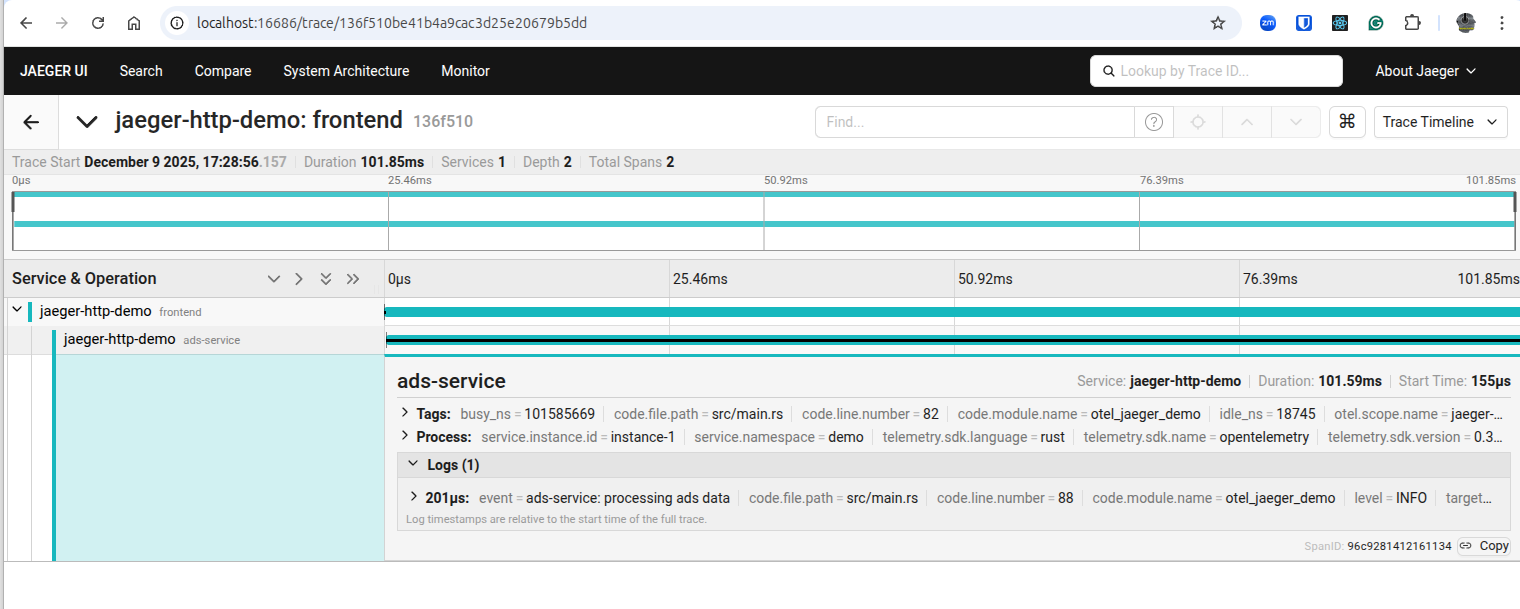This screenshot has height=609, width=1520.
Task: Bookmark this page with star icon
Action: click(1217, 23)
